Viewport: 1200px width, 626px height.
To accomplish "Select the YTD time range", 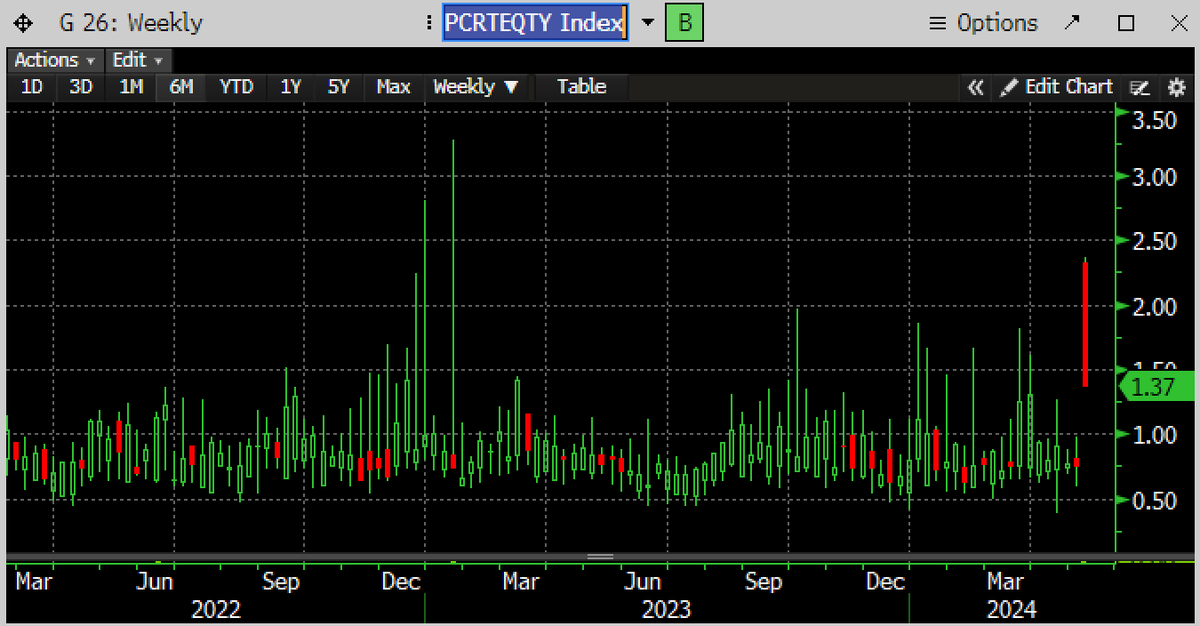I will [x=236, y=87].
